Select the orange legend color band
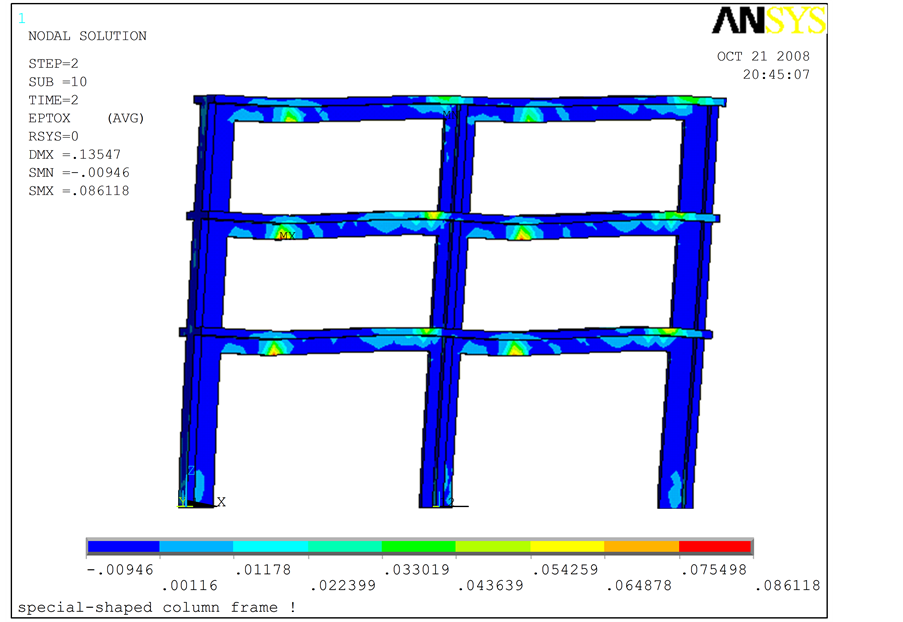Image resolution: width=903 pixels, height=622 pixels. point(641,547)
